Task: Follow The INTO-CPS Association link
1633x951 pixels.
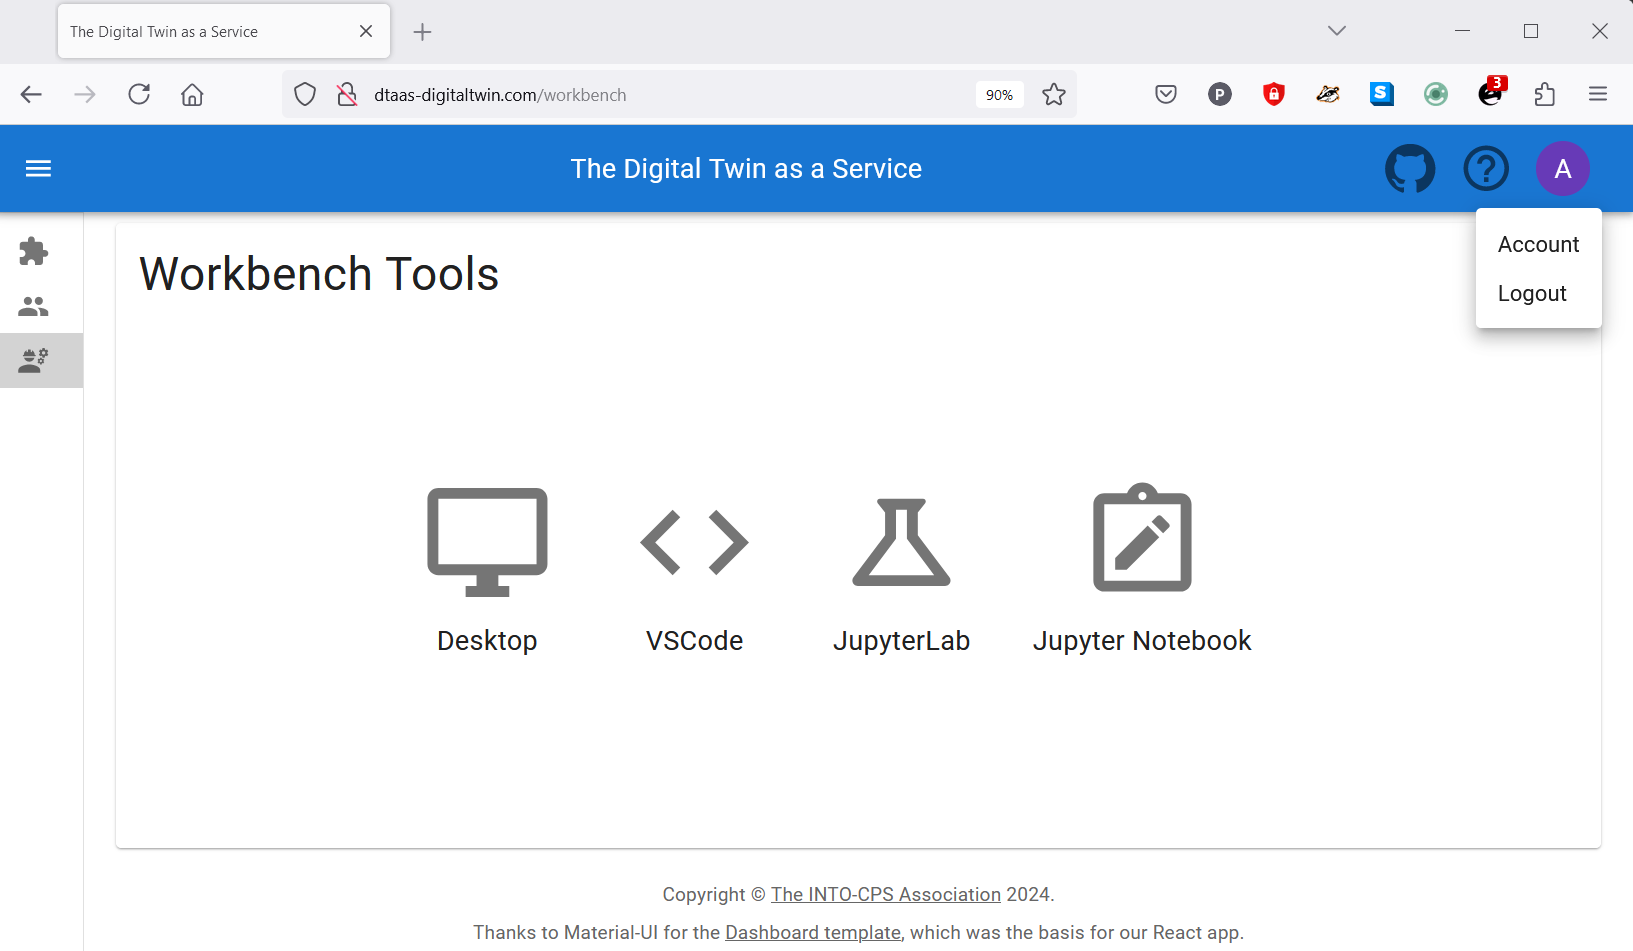Action: pos(885,894)
